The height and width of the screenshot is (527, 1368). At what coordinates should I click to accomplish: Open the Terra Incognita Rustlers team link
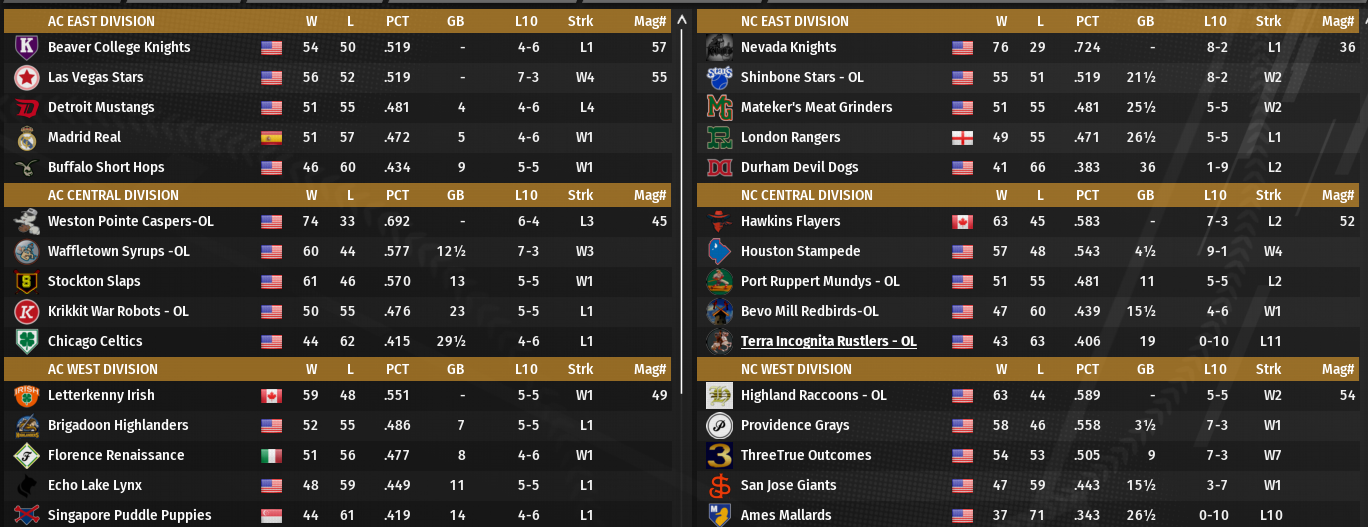(828, 341)
